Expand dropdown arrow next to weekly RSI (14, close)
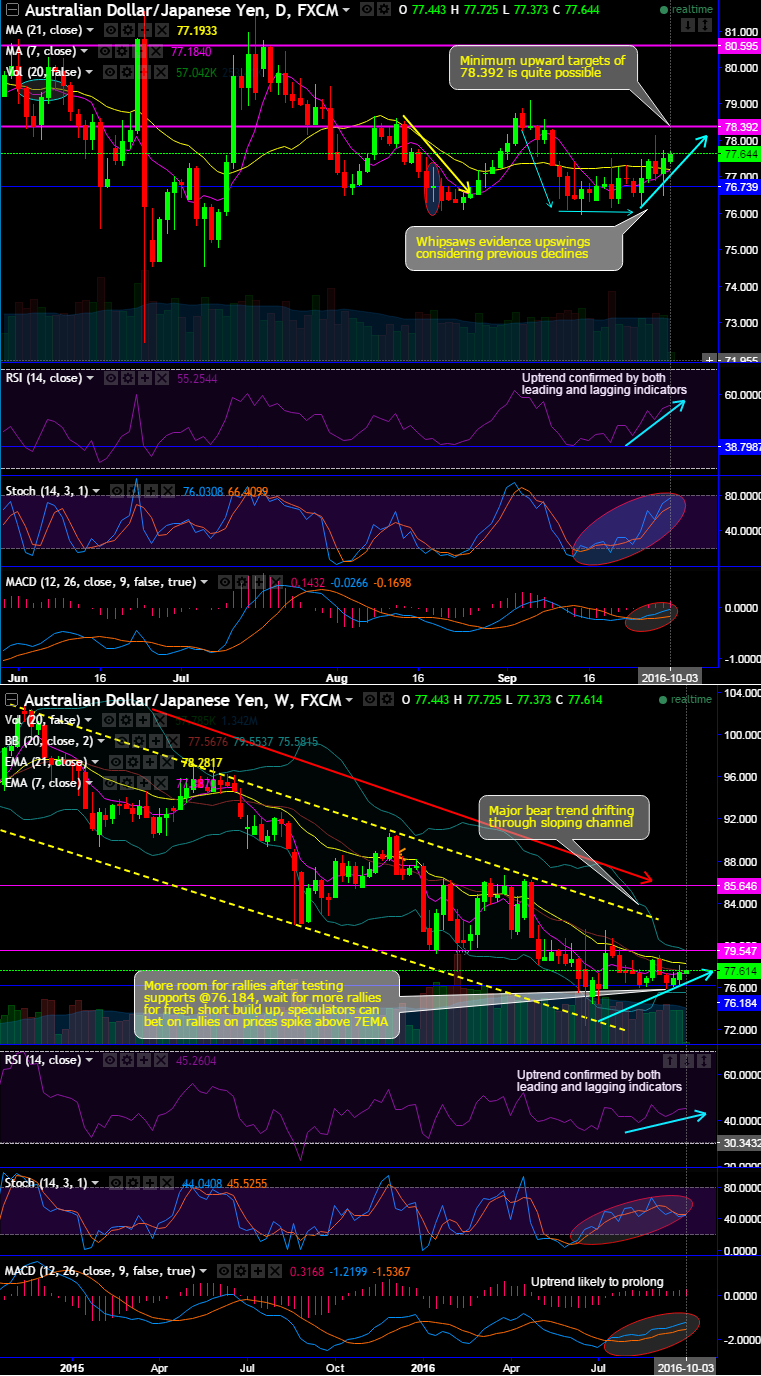The width and height of the screenshot is (761, 1376). 90,1059
